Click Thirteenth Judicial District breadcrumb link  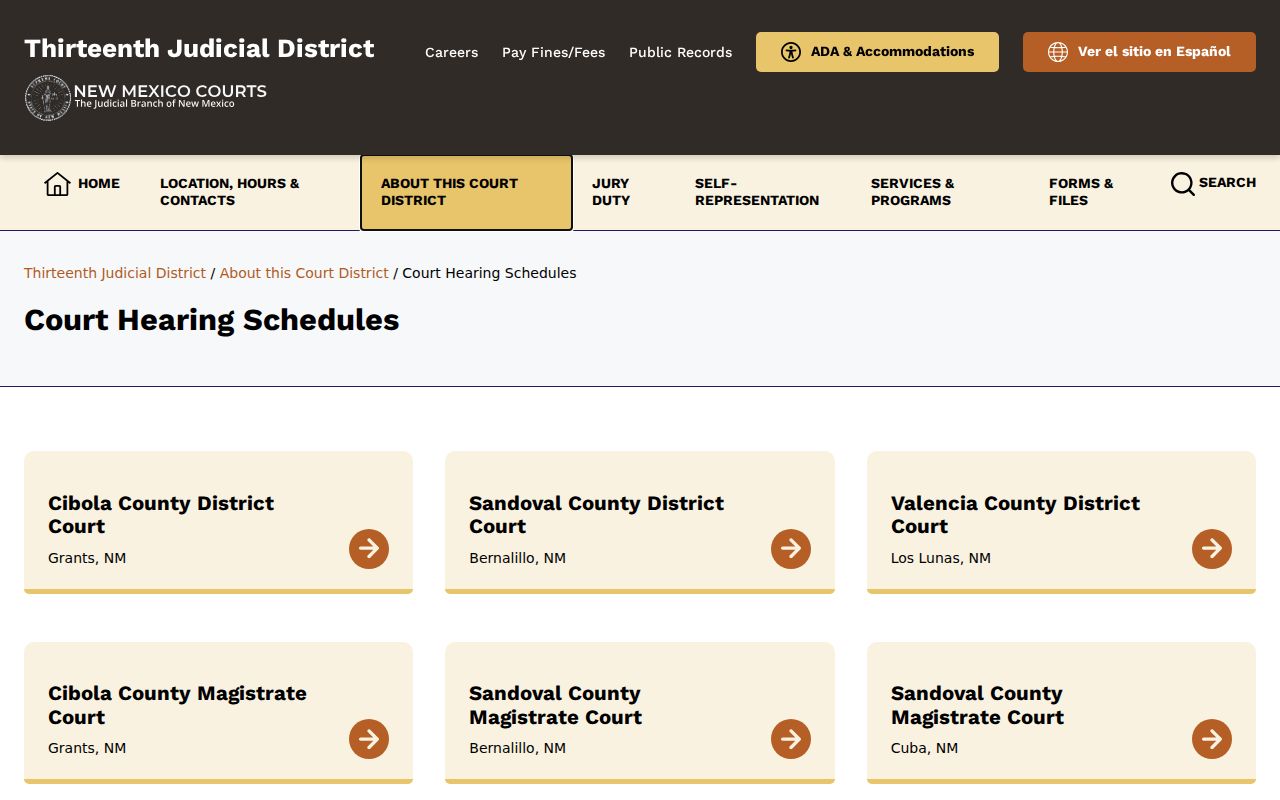point(115,273)
